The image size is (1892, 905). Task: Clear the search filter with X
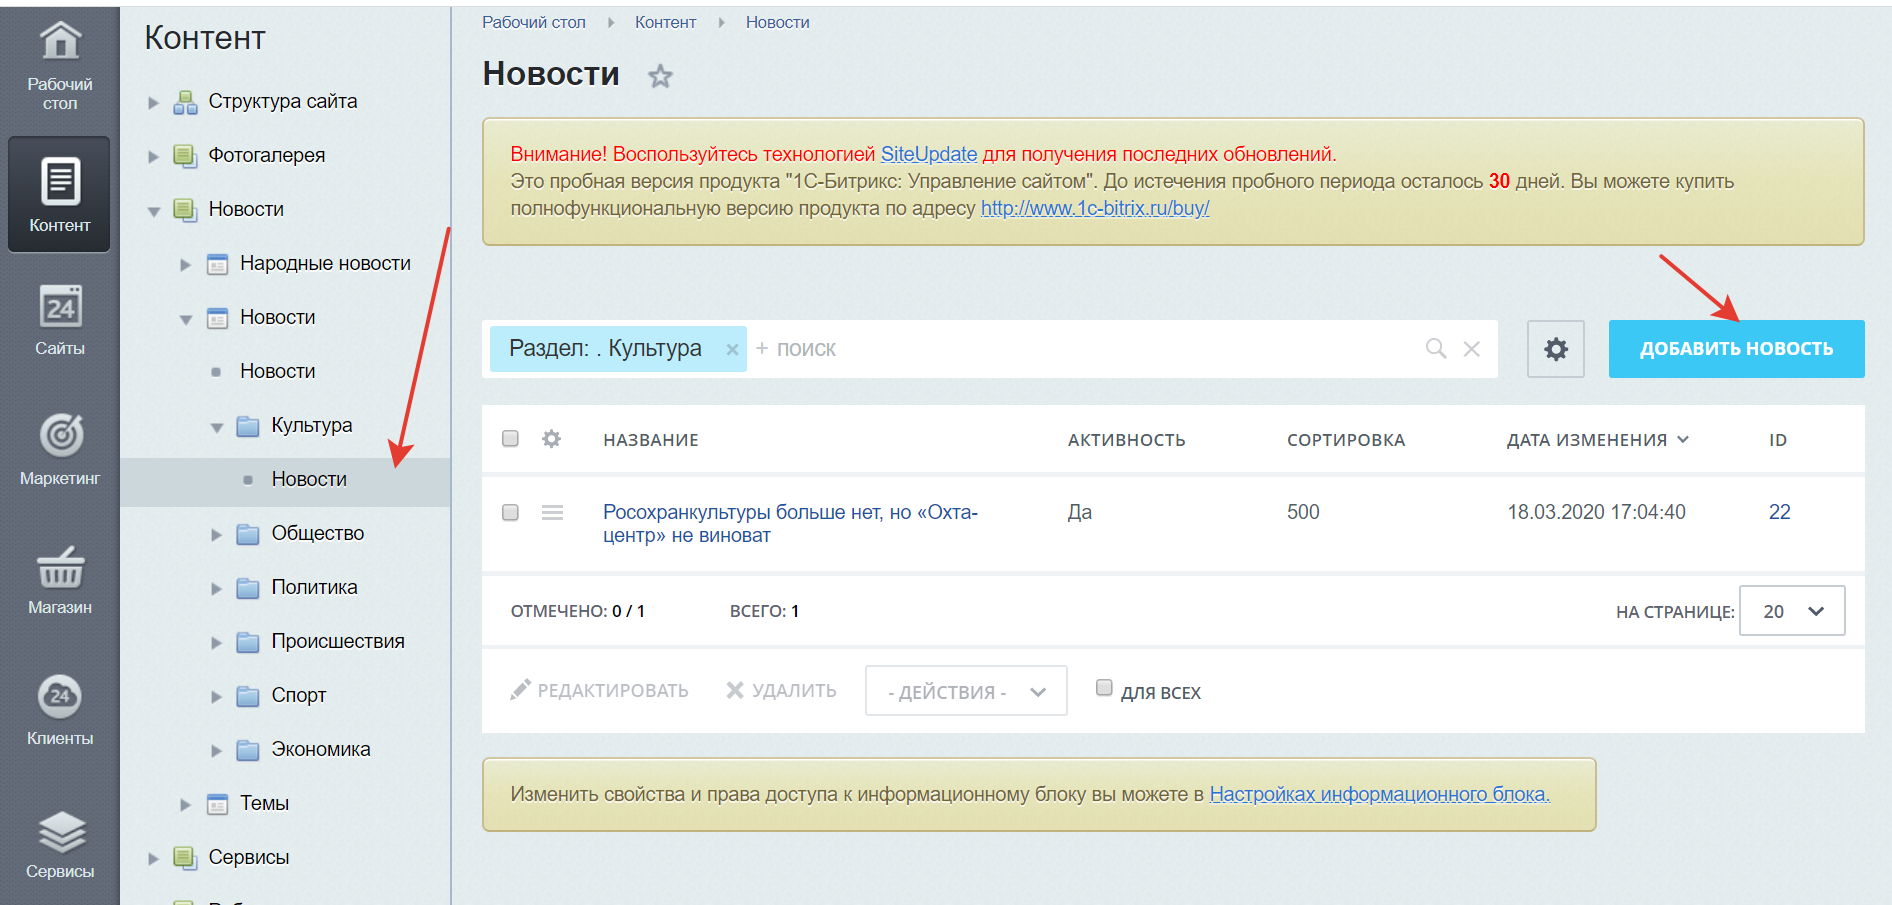click(1472, 349)
